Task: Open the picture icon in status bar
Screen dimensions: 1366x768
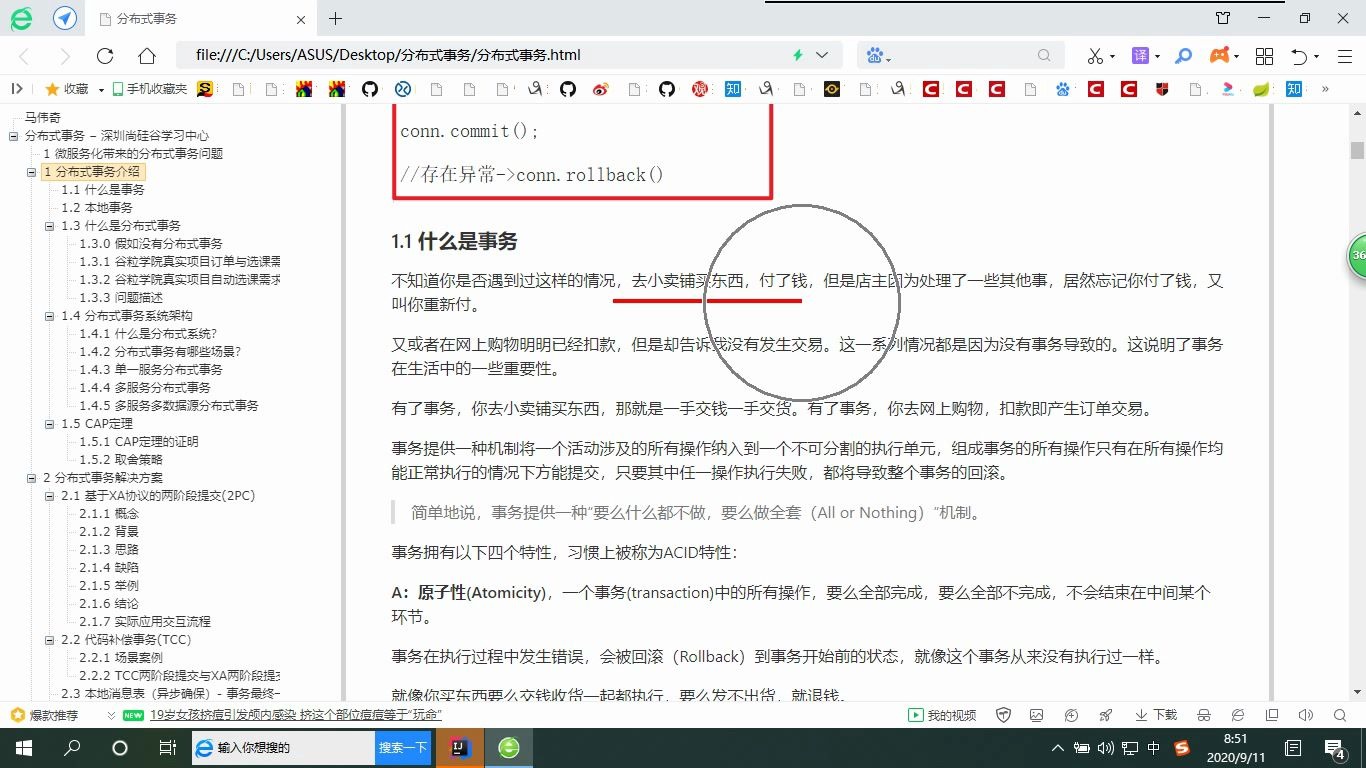Action: [1037, 715]
